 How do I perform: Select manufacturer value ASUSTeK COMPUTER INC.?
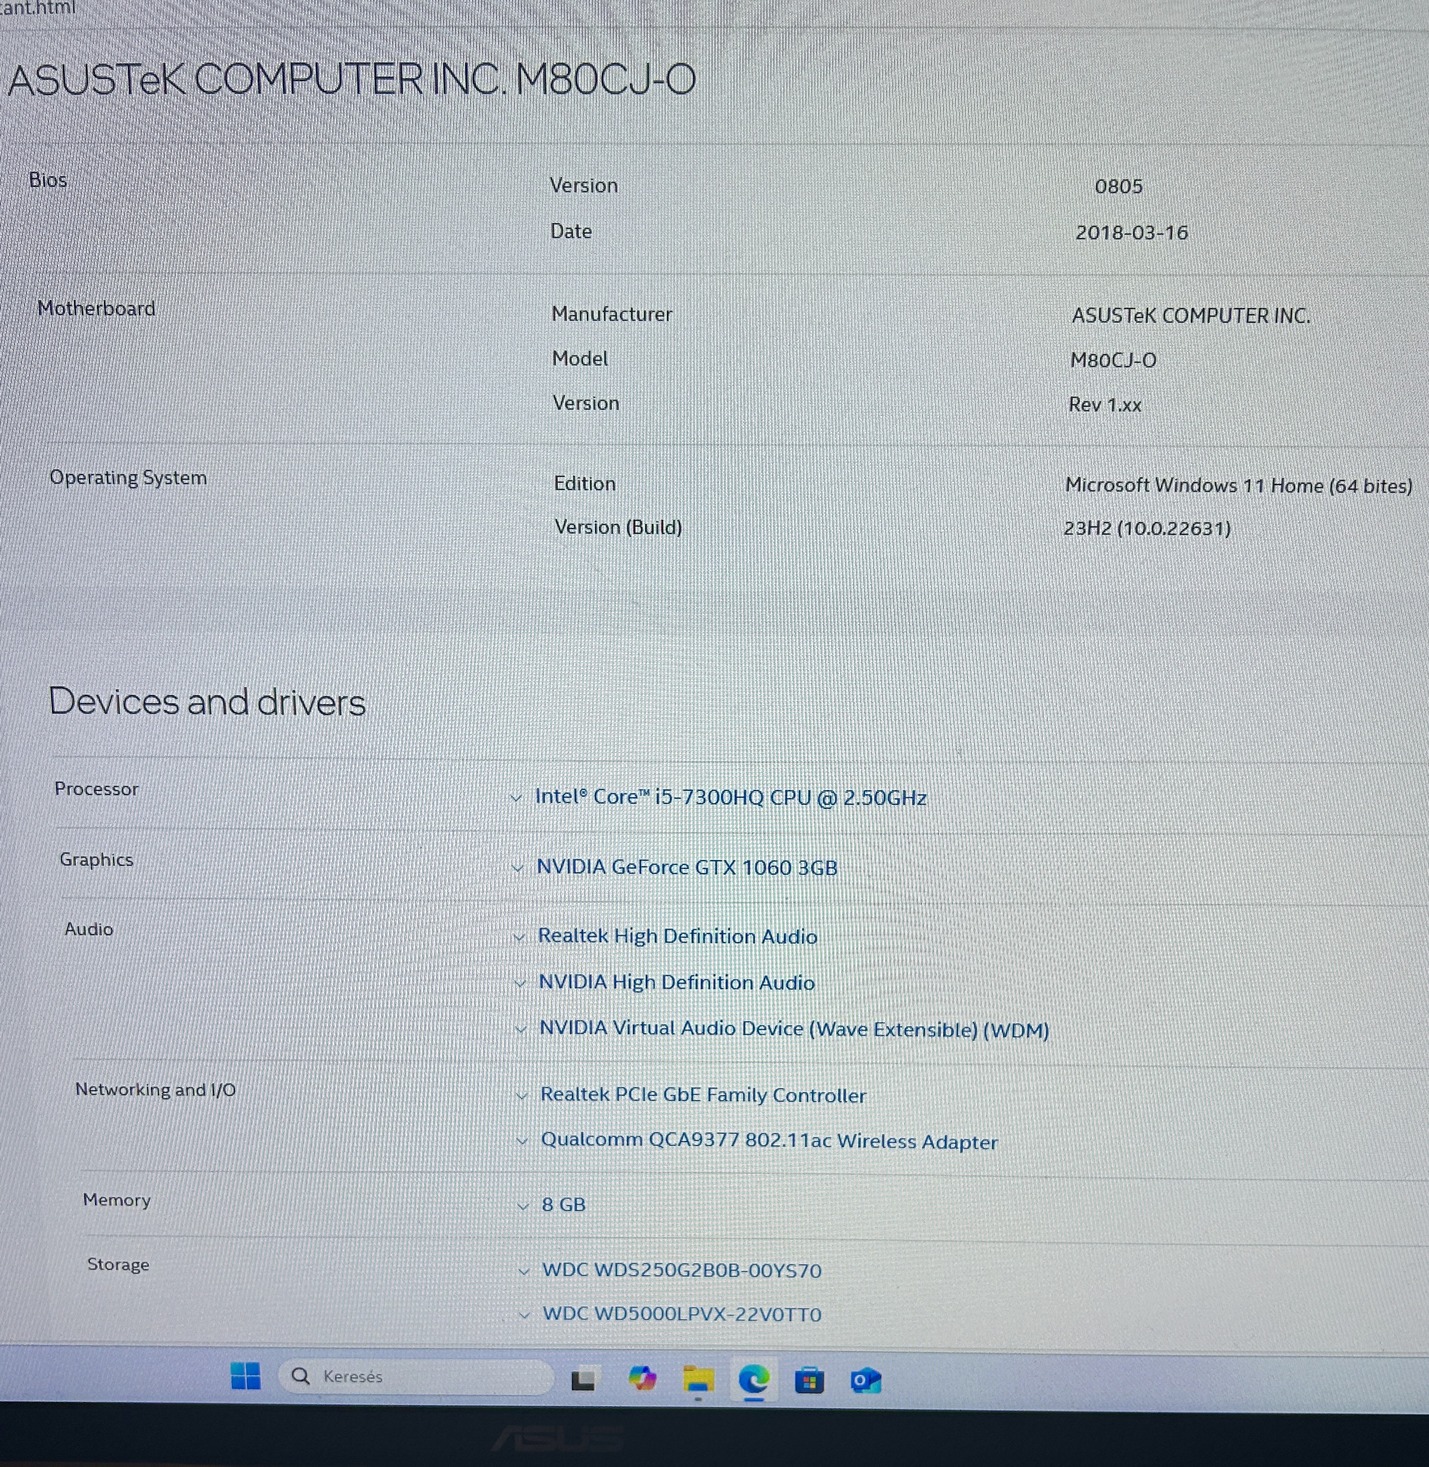[1191, 316]
